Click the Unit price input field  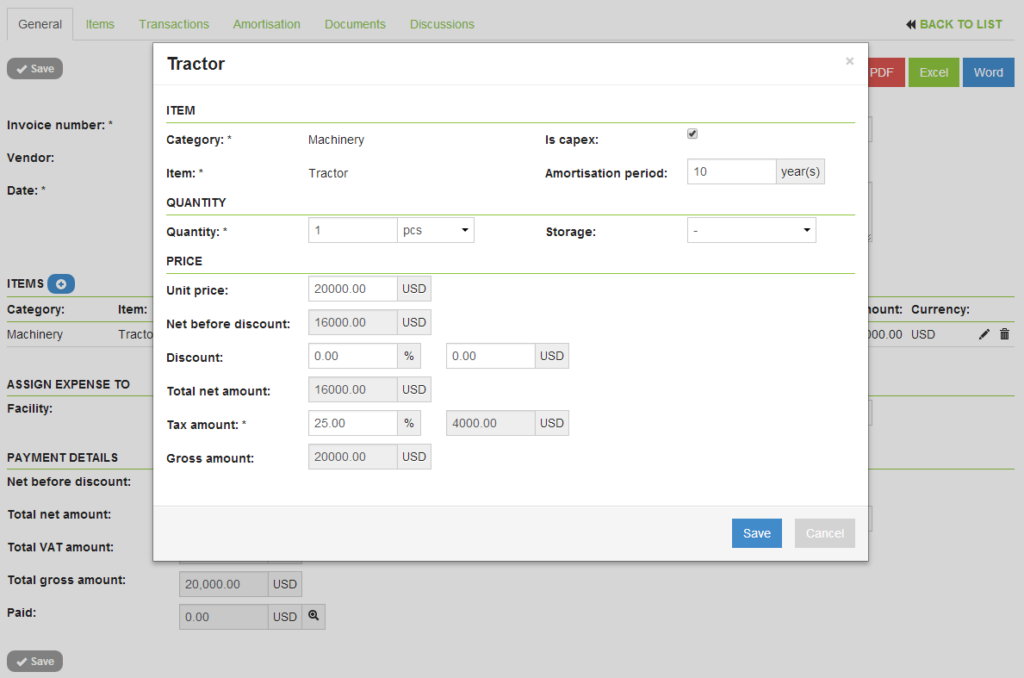pyautogui.click(x=353, y=289)
